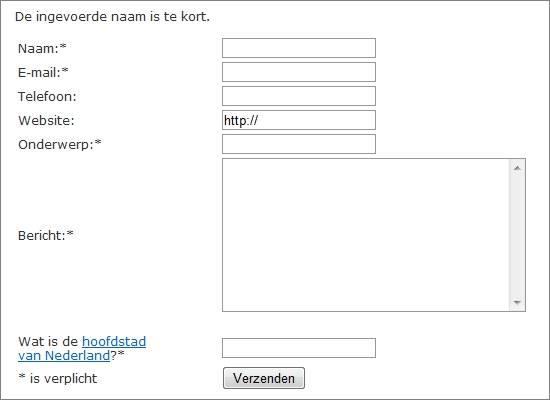Click the scroll down arrow in Bericht box
This screenshot has height=400, width=550.
tap(517, 302)
